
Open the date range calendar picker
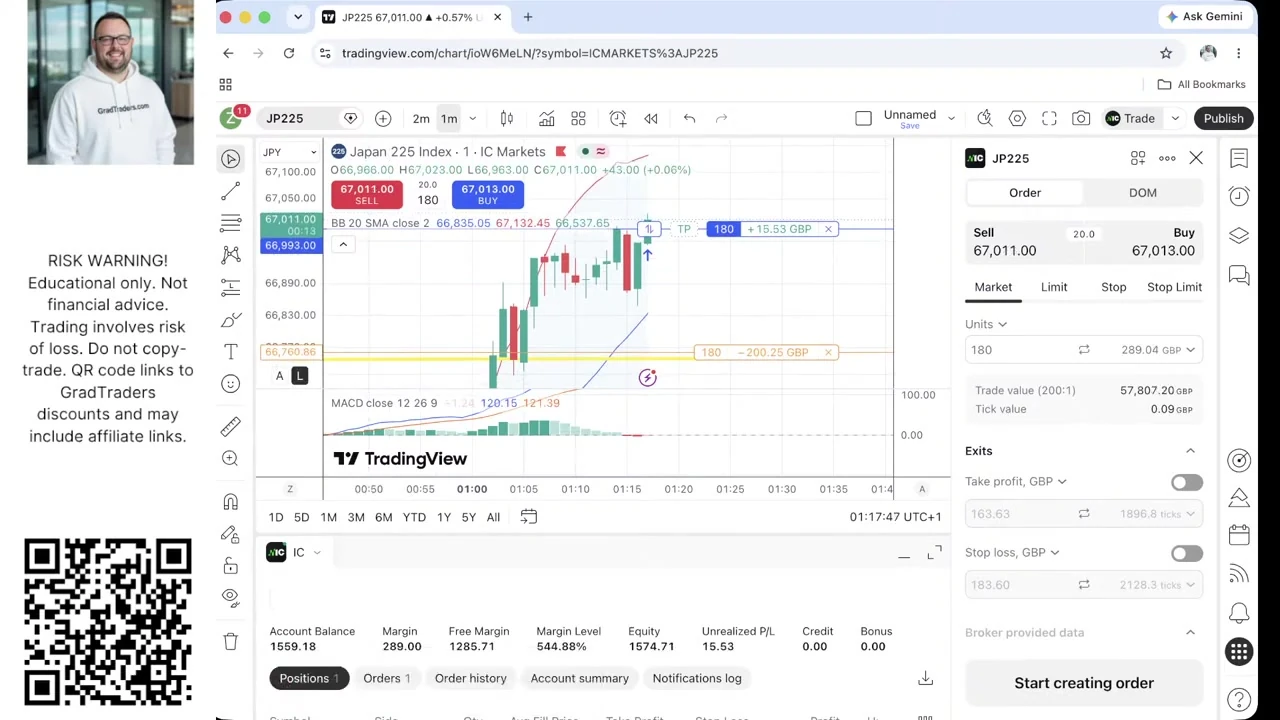529,517
